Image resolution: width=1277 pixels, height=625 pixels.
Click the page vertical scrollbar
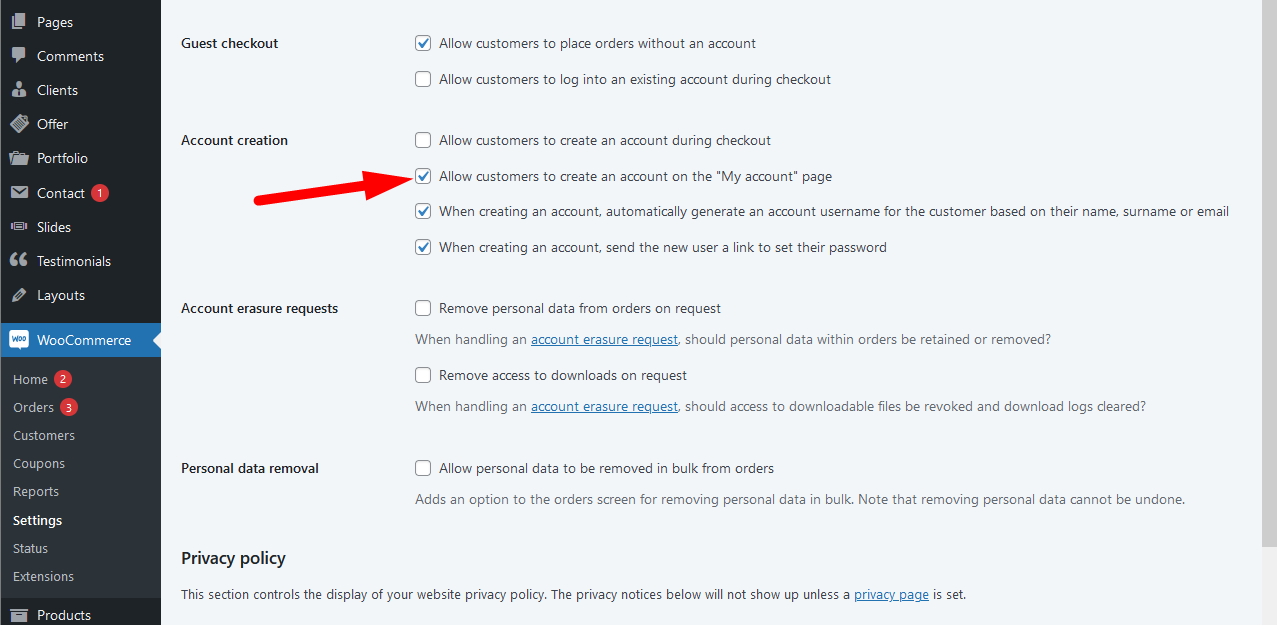(x=1269, y=300)
